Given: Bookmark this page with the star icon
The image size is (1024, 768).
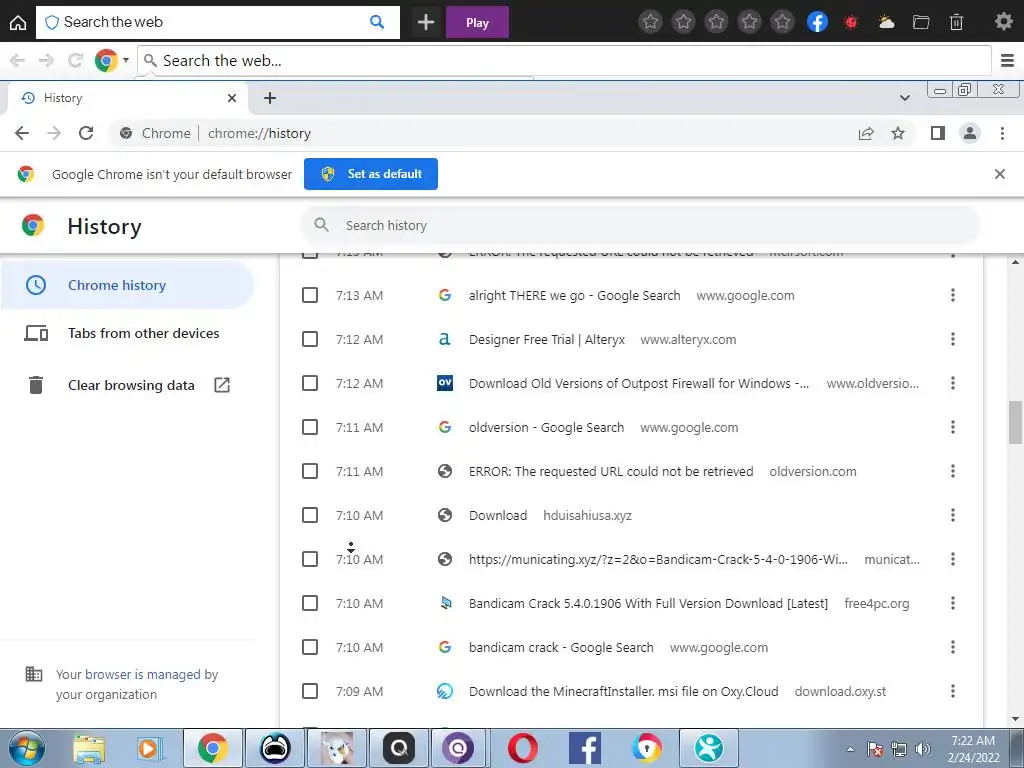Looking at the screenshot, I should (898, 133).
